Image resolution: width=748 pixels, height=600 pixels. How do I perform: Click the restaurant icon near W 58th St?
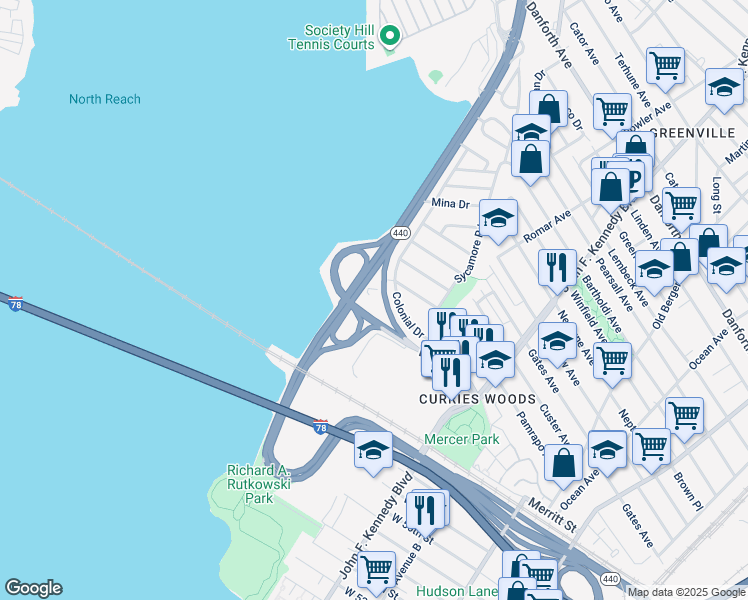[x=427, y=510]
